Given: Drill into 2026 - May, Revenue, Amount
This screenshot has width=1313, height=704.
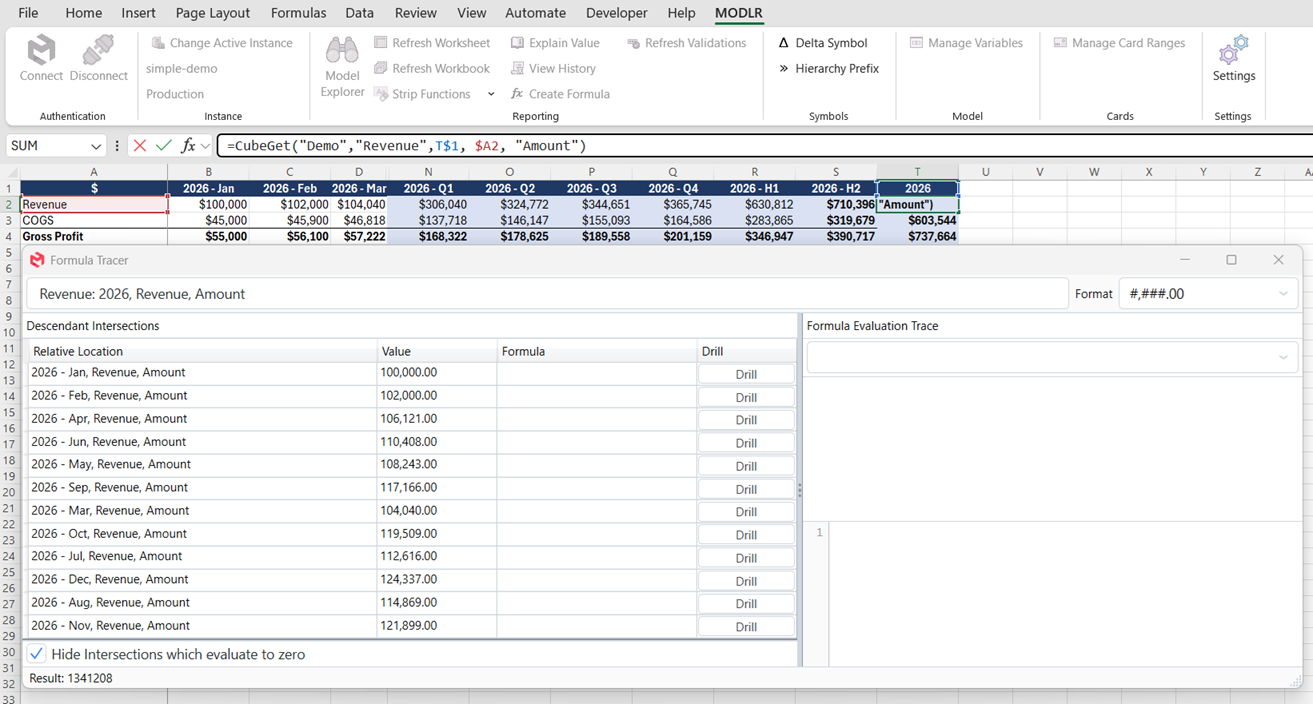Looking at the screenshot, I should pos(746,466).
